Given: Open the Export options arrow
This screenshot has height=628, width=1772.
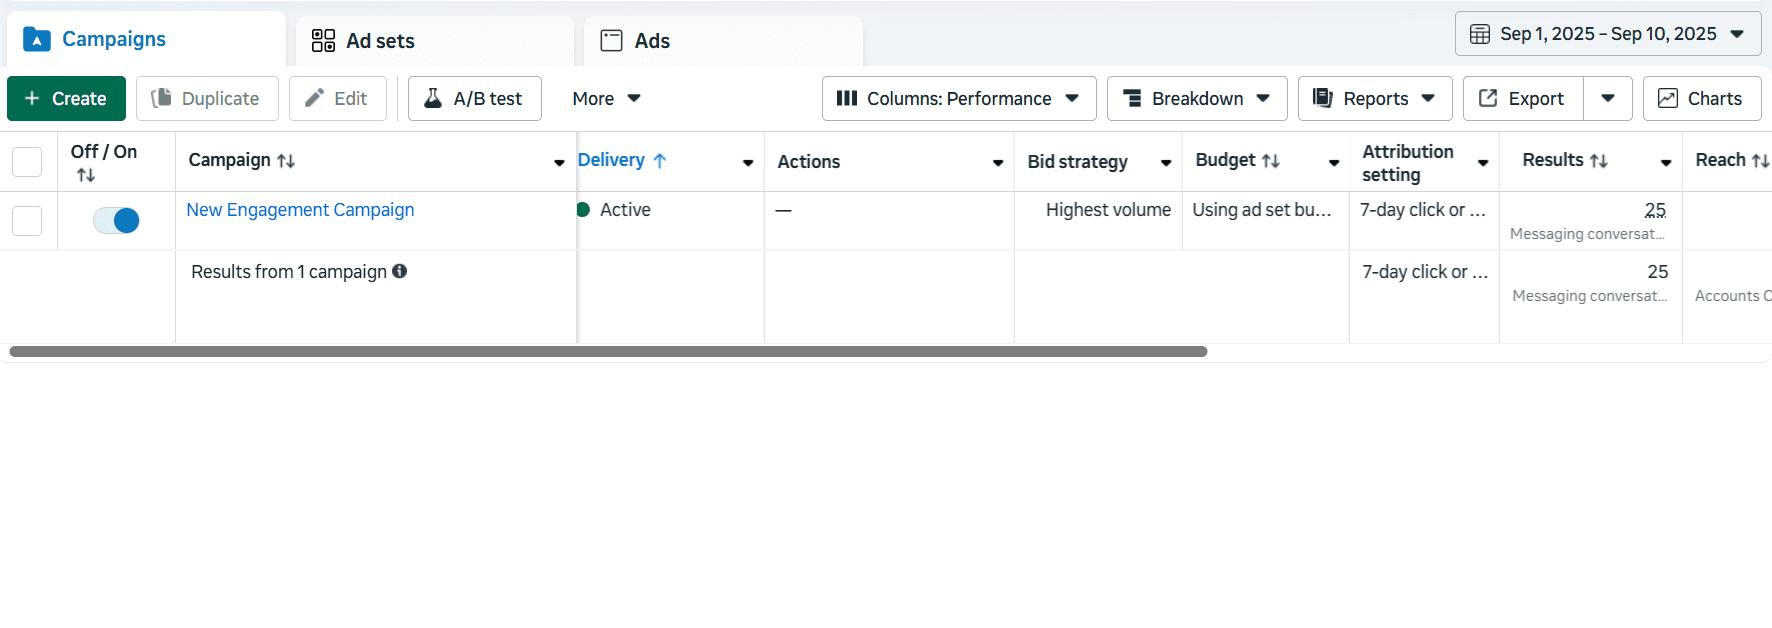Looking at the screenshot, I should (1607, 98).
